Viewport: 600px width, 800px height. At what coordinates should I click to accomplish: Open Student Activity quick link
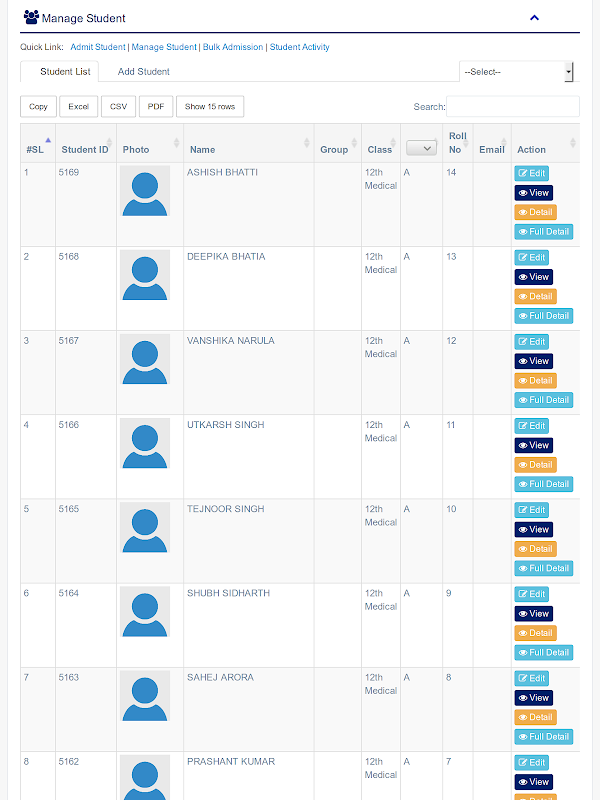(299, 47)
